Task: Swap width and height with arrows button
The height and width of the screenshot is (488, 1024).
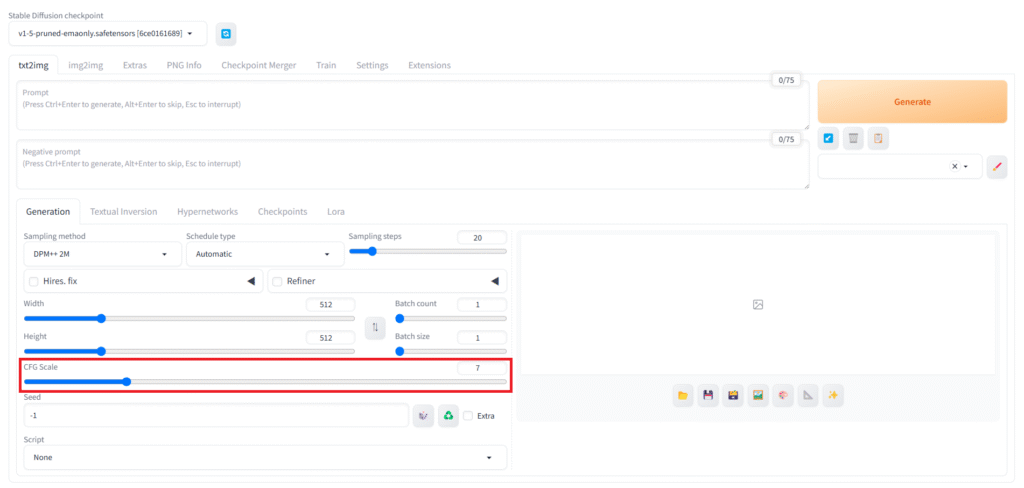Action: click(x=375, y=327)
